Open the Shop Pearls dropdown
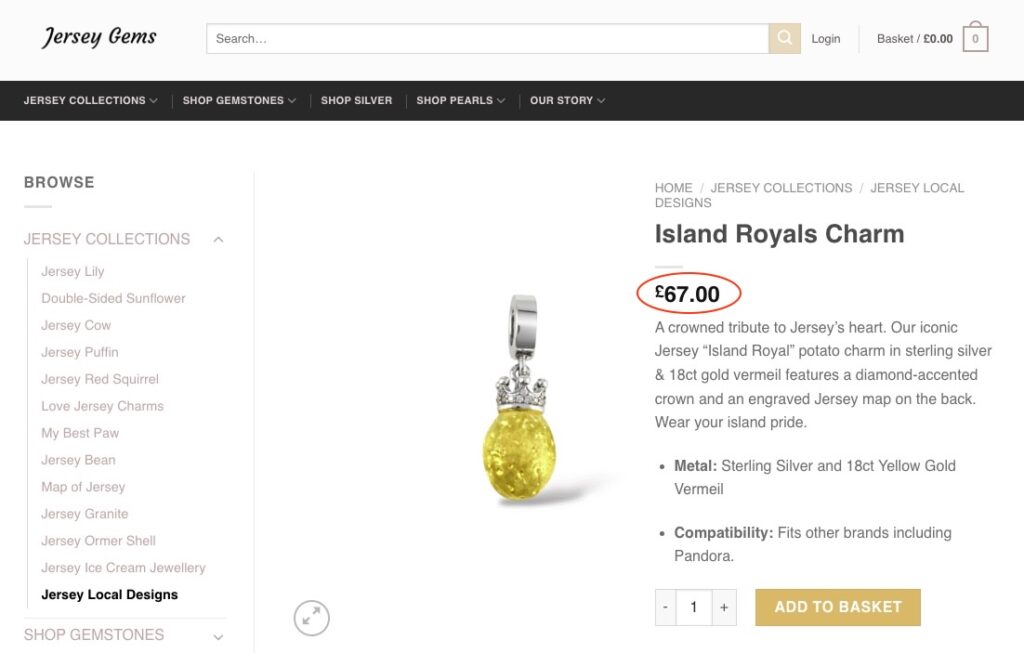 (460, 100)
